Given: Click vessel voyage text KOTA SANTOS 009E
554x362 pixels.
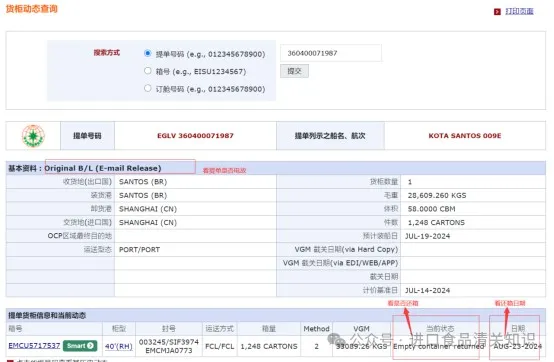Looking at the screenshot, I should (x=465, y=136).
